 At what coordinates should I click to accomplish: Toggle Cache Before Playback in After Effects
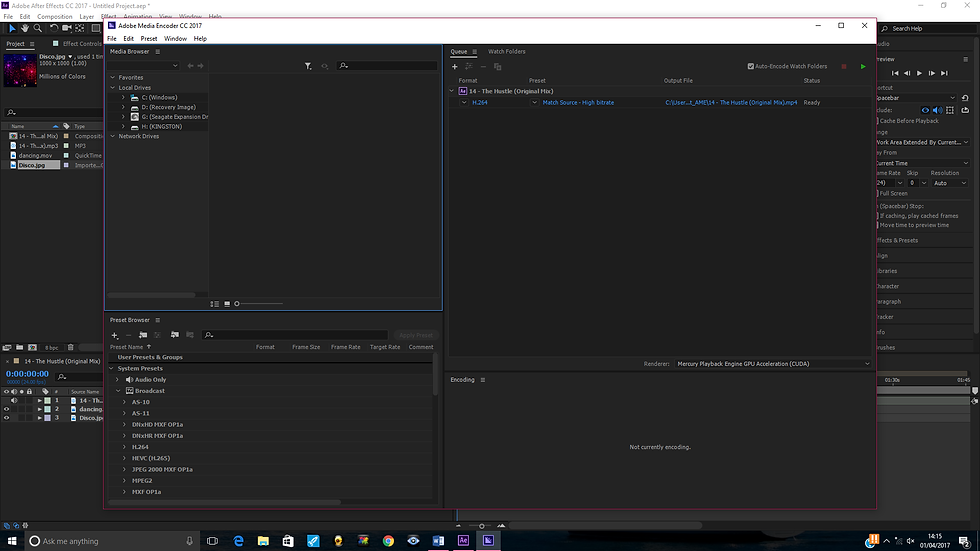pos(877,121)
